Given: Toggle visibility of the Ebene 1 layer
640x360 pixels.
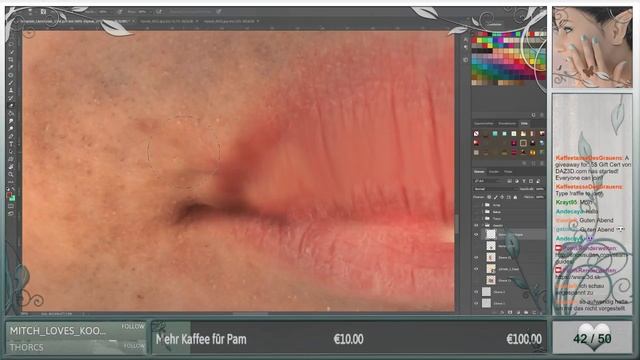Looking at the screenshot, I should pyautogui.click(x=476, y=304).
